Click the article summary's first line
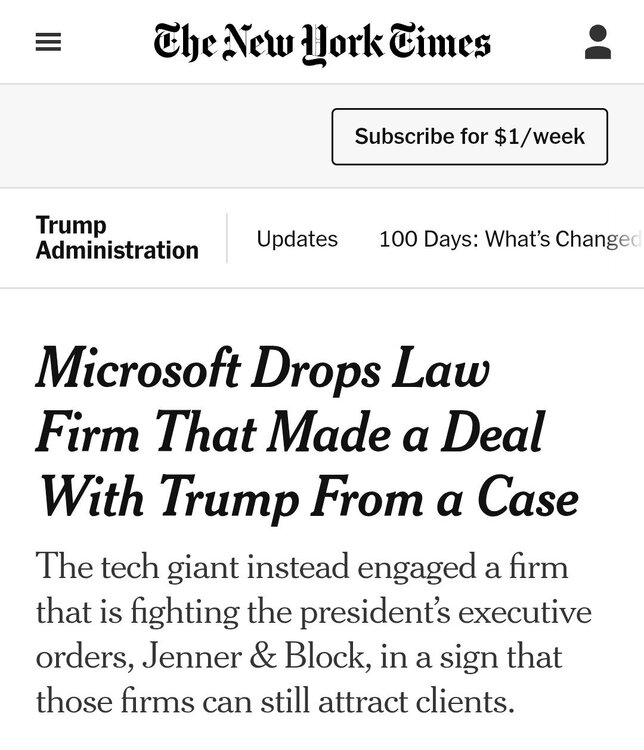The height and width of the screenshot is (750, 644). 301,567
